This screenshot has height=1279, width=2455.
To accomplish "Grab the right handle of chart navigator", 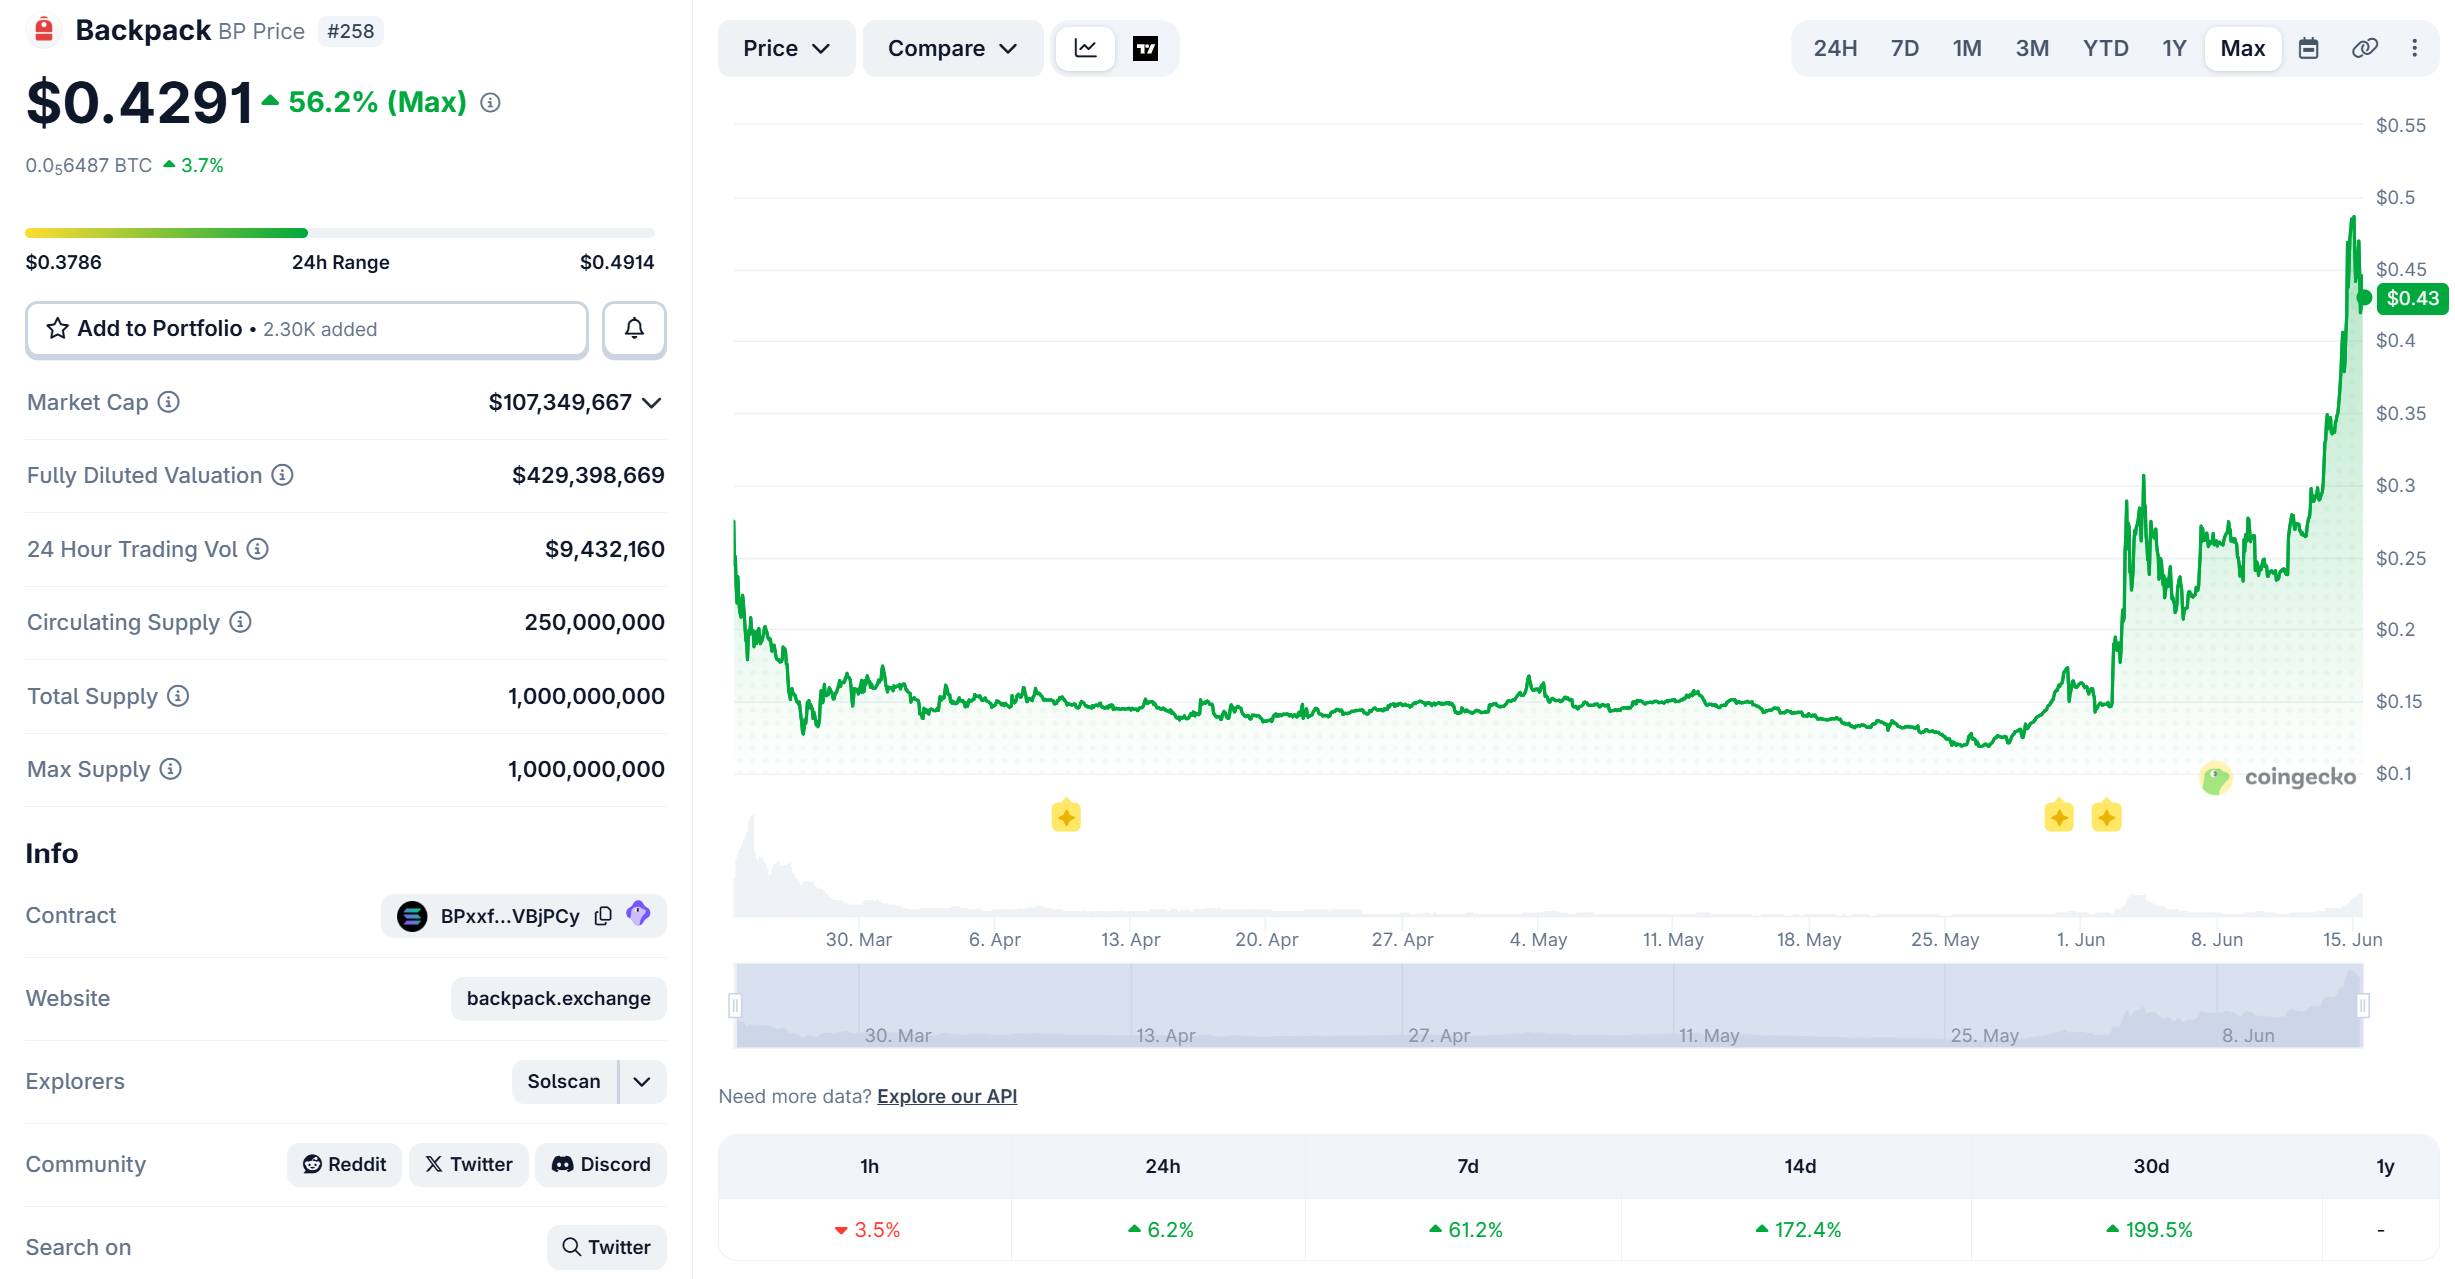I will pos(2363,1005).
